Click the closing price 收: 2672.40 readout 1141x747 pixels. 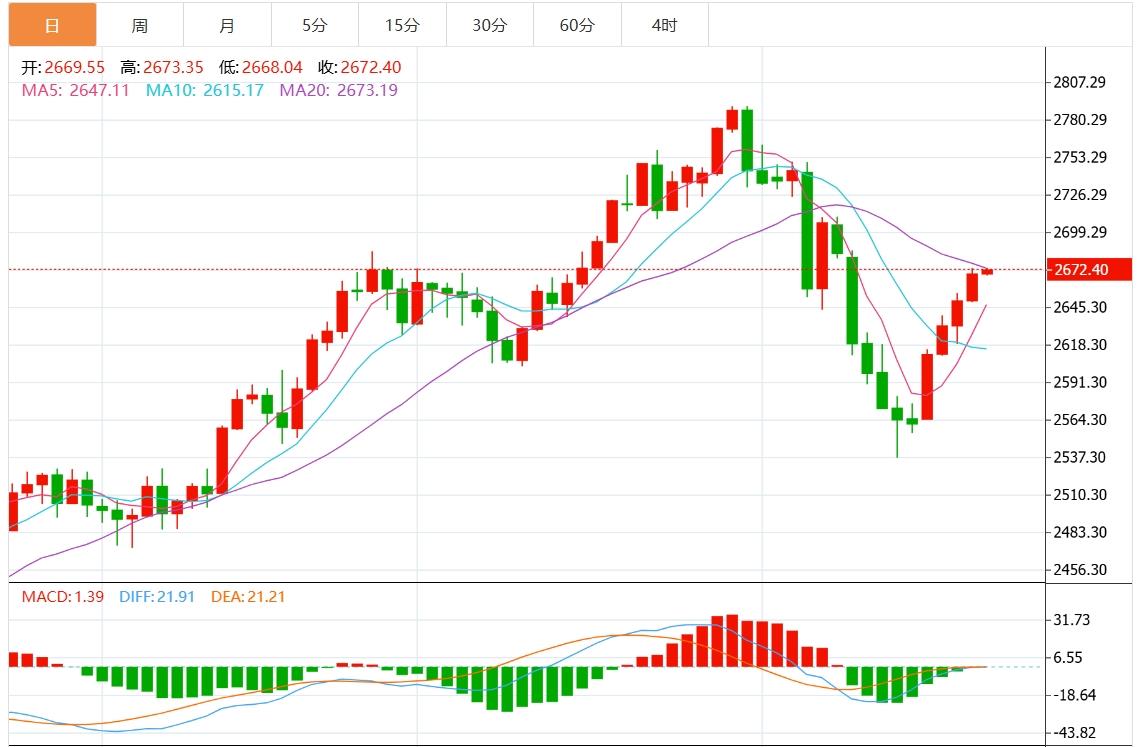point(359,68)
